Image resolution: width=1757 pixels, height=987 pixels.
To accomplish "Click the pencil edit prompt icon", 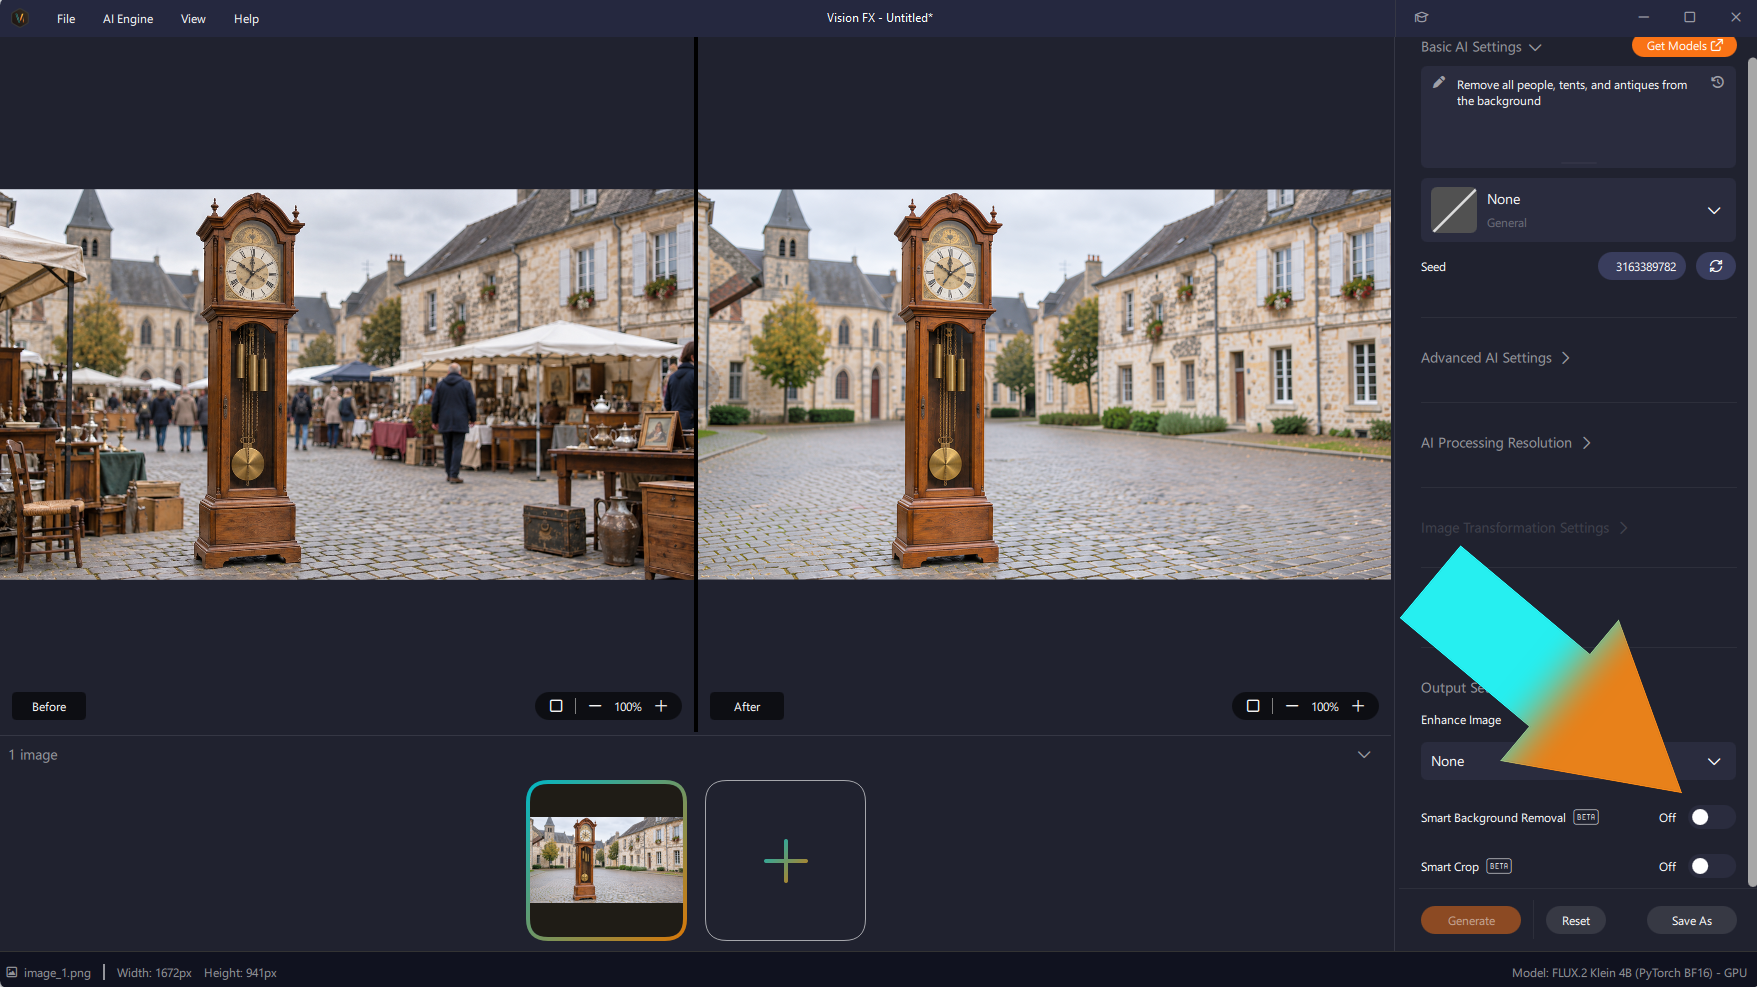I will click(1438, 82).
